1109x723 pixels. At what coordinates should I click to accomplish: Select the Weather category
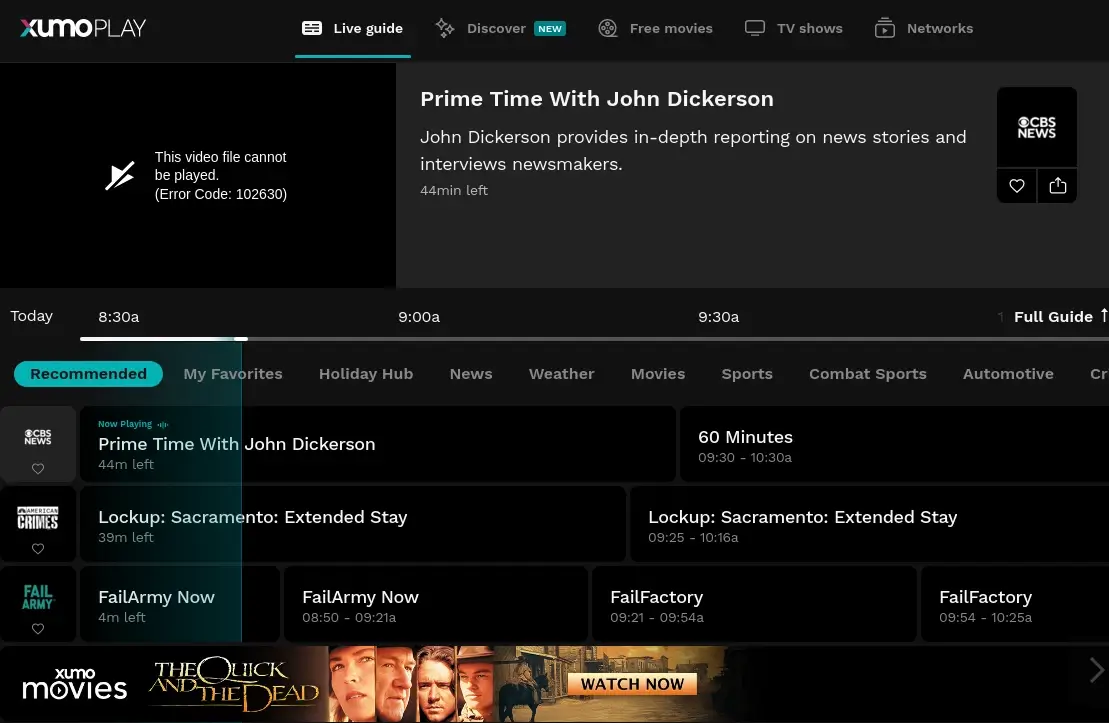[562, 374]
